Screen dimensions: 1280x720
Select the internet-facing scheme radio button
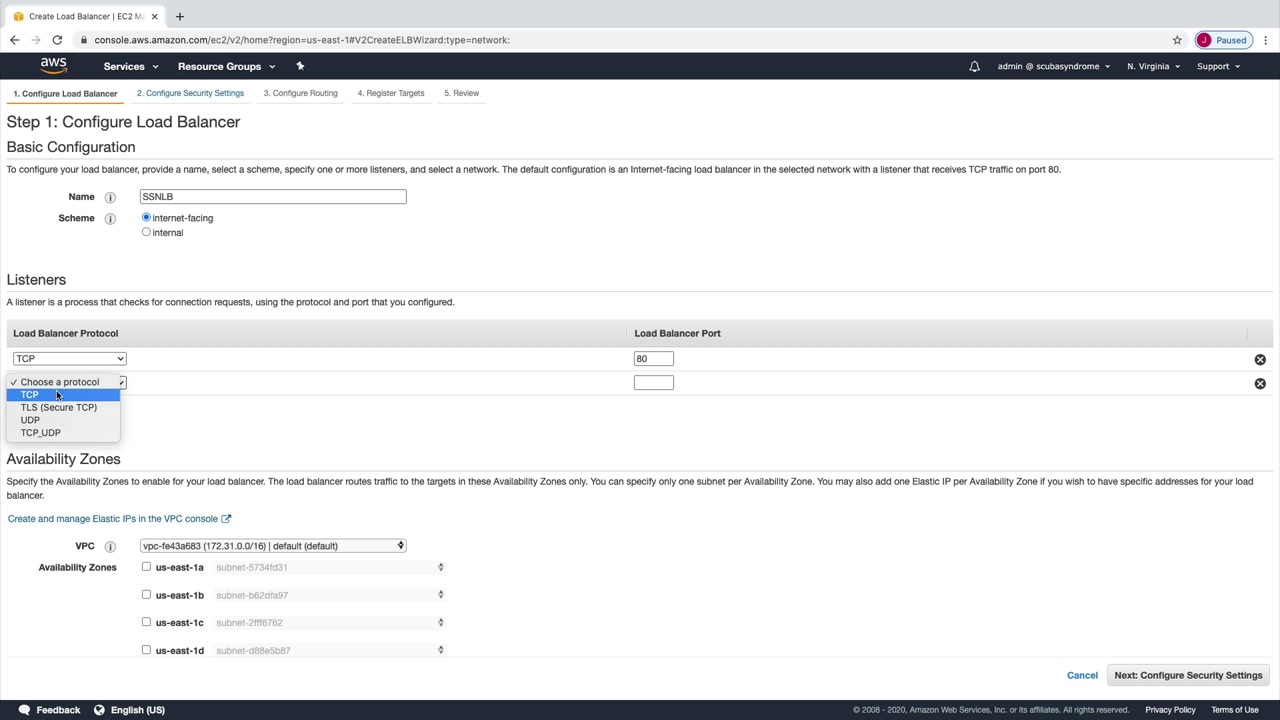coord(146,217)
